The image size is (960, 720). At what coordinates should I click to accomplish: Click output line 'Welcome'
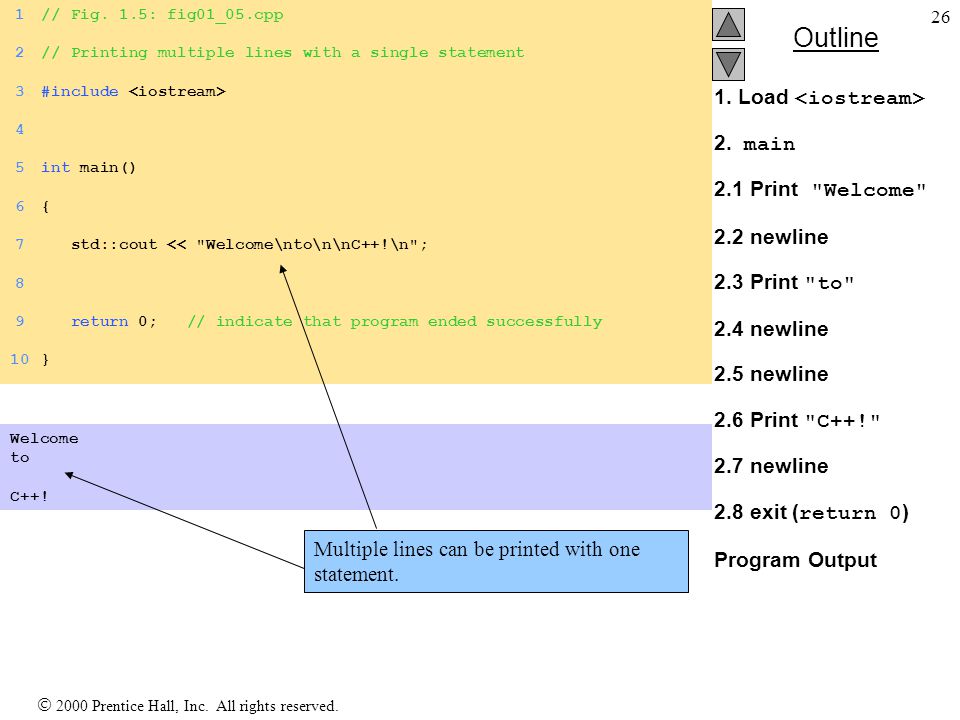click(x=44, y=438)
